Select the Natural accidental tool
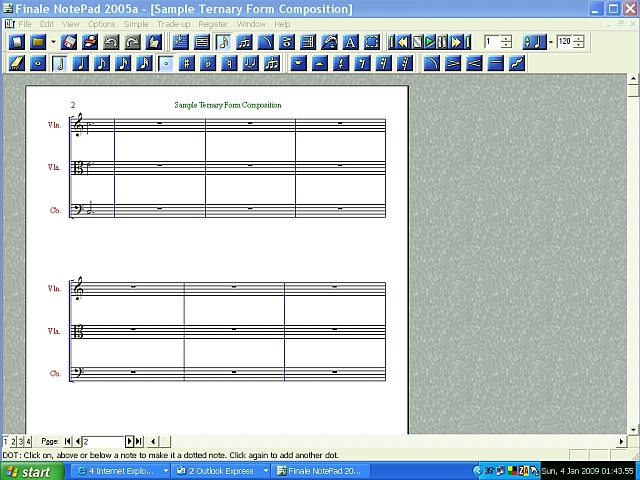Screen dimensions: 640x480 click(x=229, y=64)
